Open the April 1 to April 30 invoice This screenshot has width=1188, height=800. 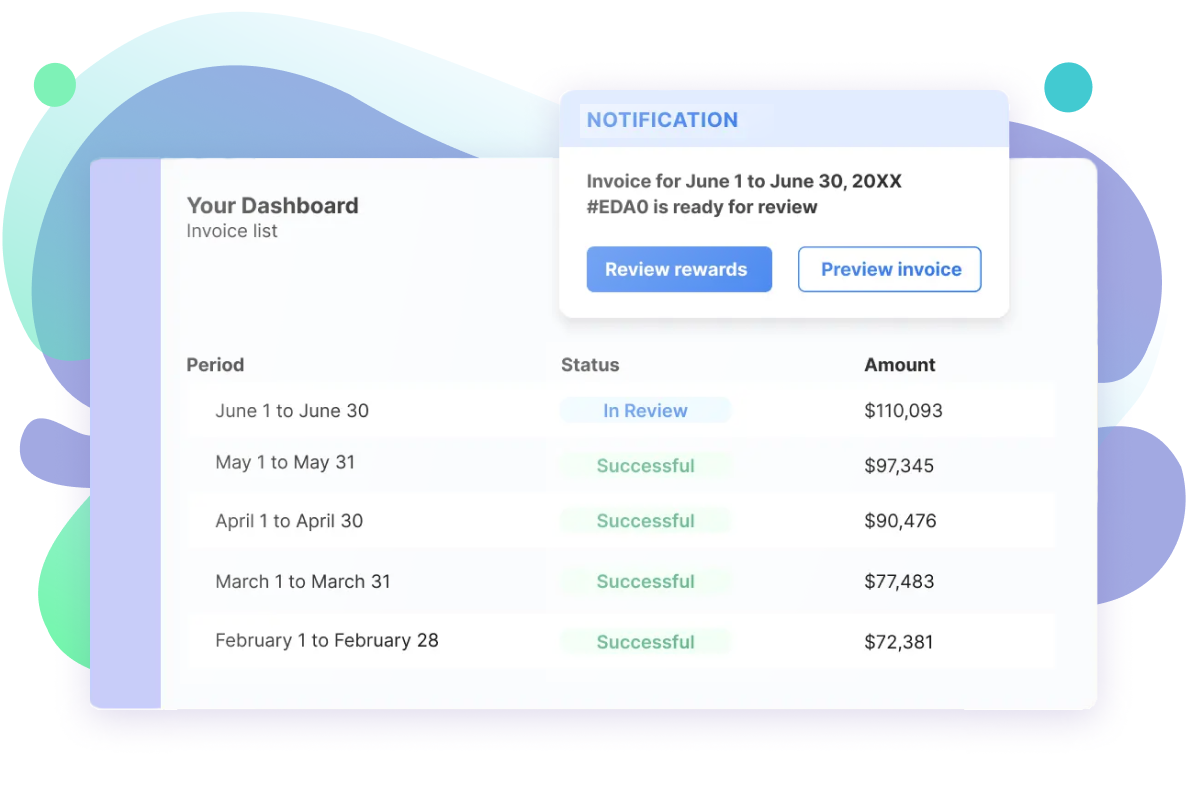coord(289,521)
